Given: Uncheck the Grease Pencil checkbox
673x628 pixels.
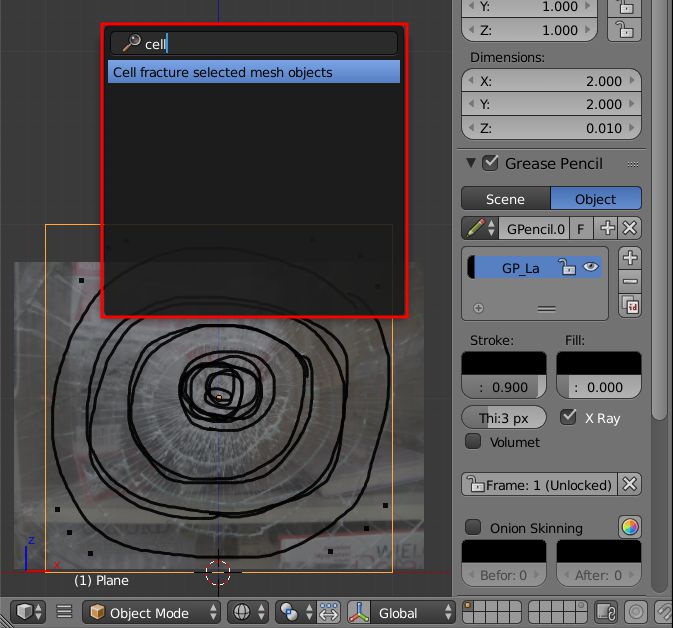Looking at the screenshot, I should [490, 163].
